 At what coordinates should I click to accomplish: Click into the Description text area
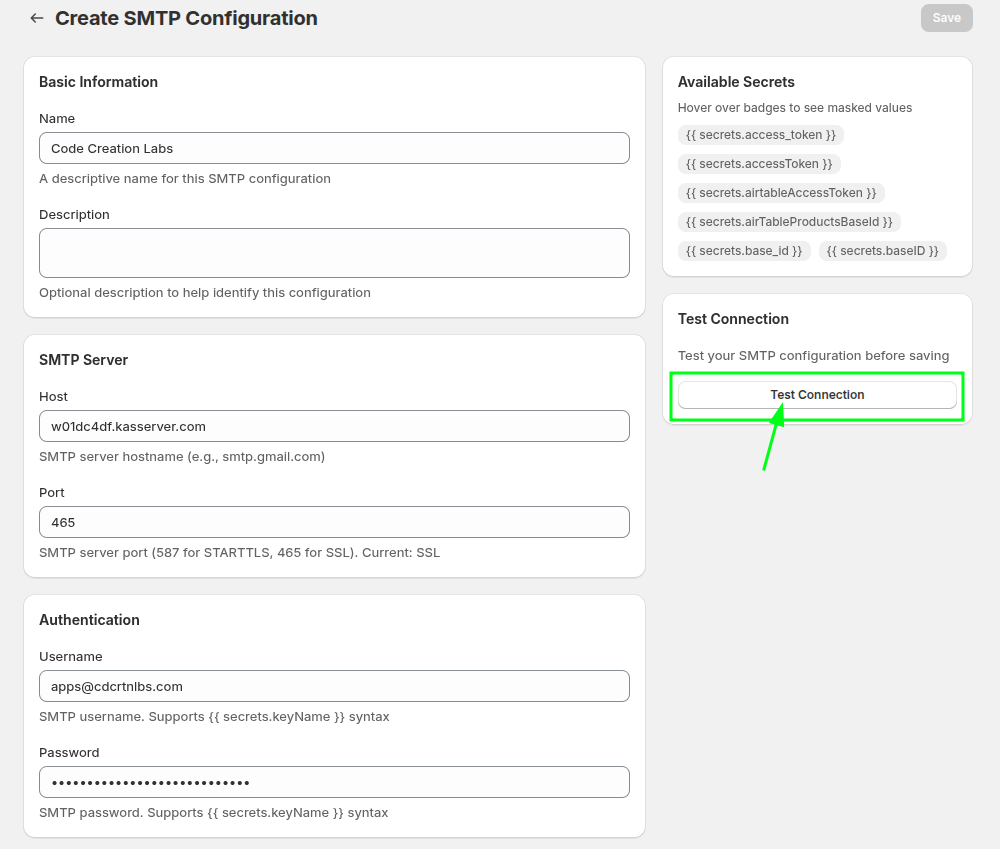point(334,253)
